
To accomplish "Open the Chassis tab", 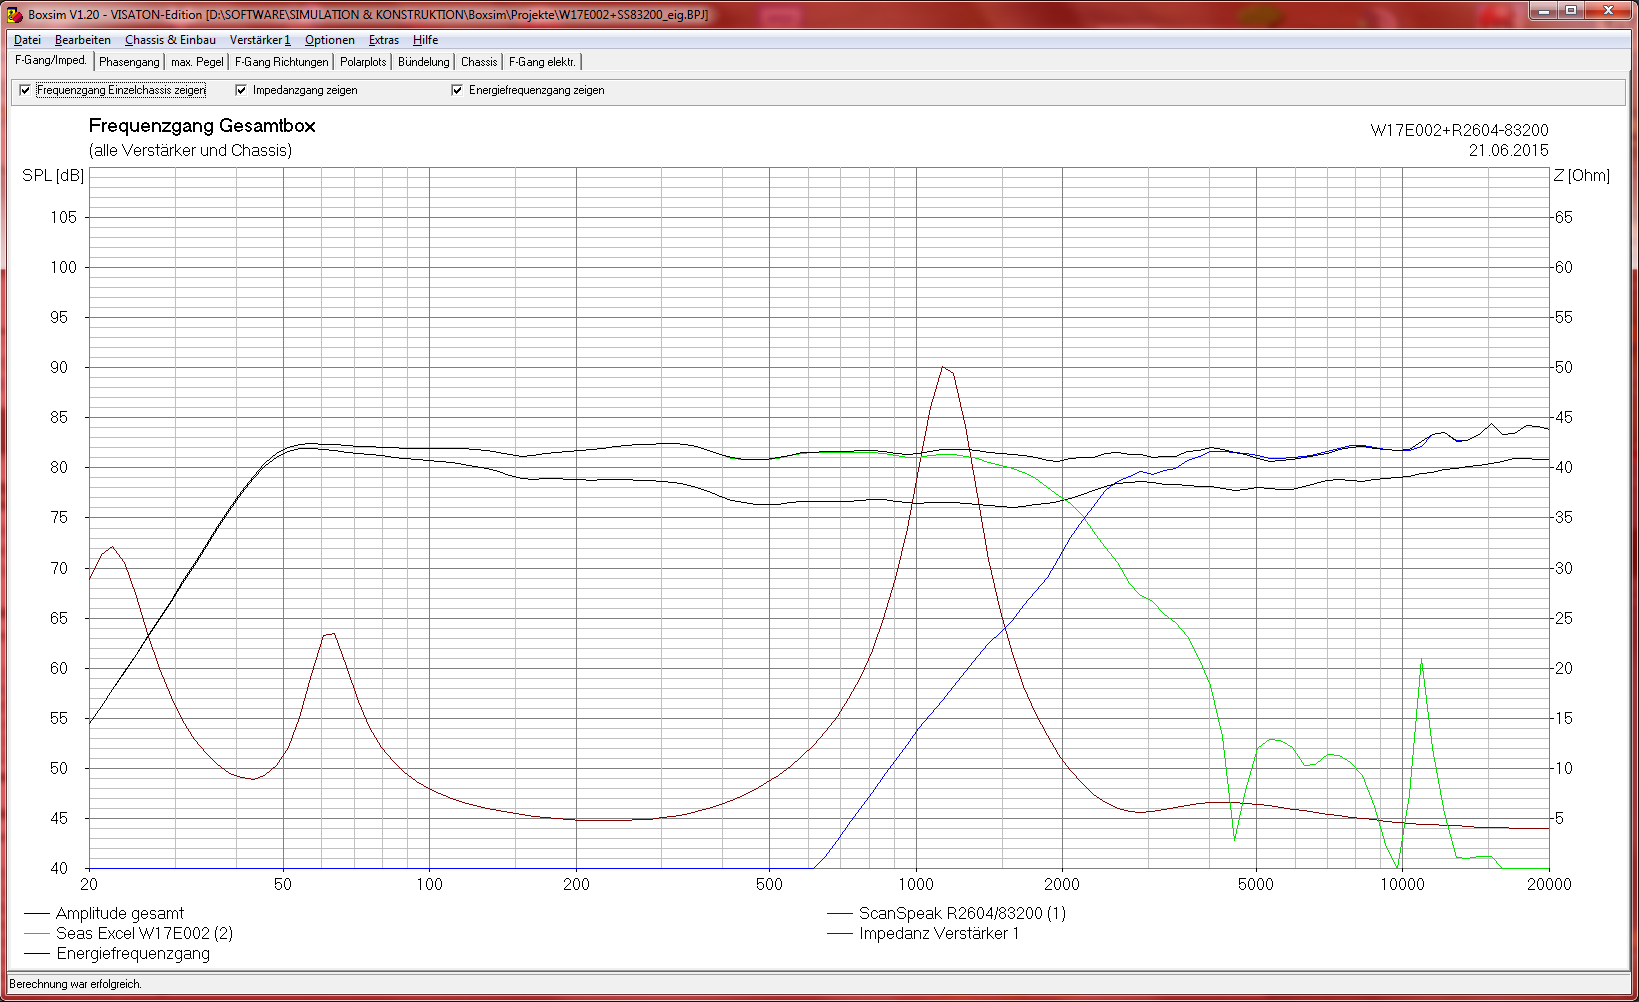I will 478,62.
